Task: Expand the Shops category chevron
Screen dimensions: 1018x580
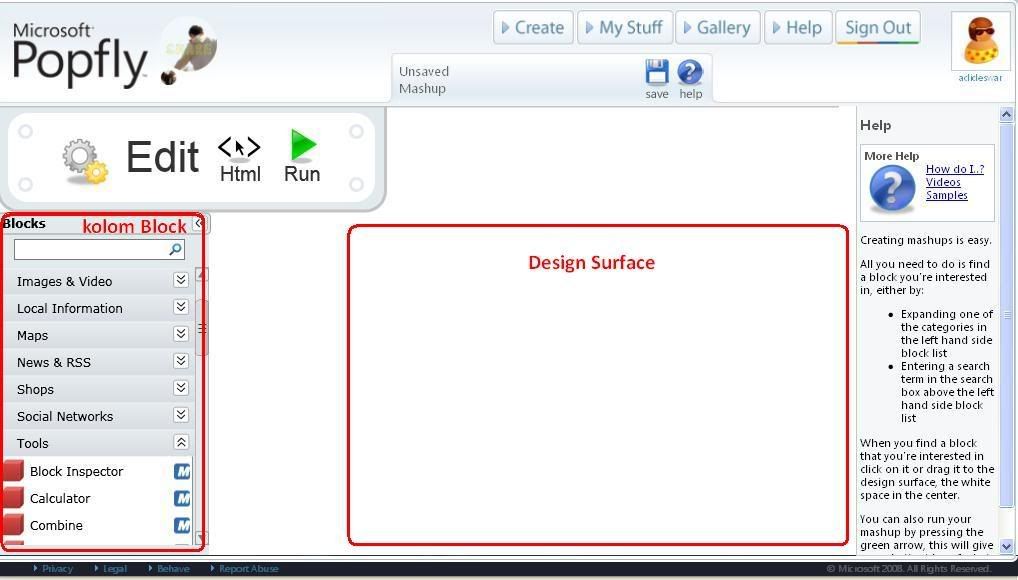Action: (180, 388)
